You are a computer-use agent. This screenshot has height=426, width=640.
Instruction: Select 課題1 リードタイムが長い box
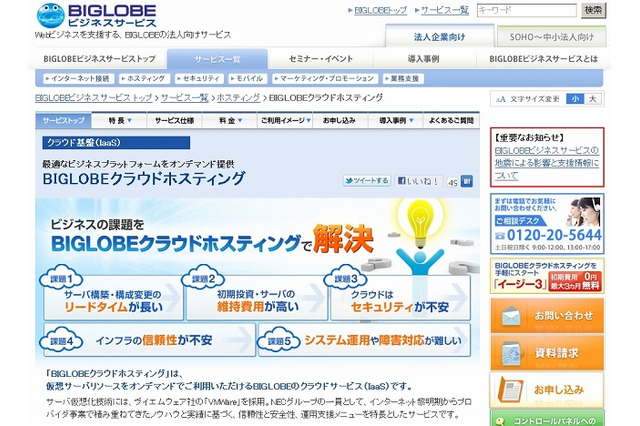pos(112,296)
